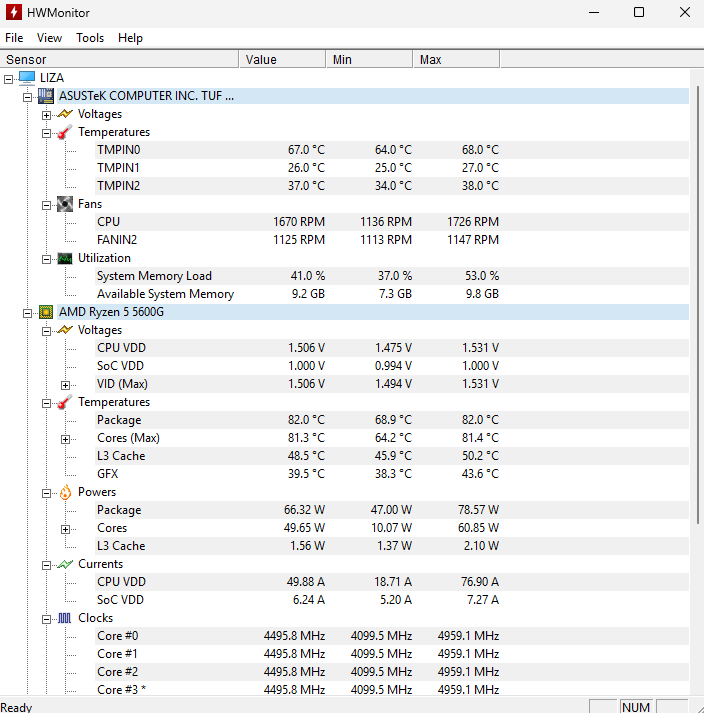The height and width of the screenshot is (713, 704).
Task: Expand motherboard Voltages node
Action: pos(46,115)
